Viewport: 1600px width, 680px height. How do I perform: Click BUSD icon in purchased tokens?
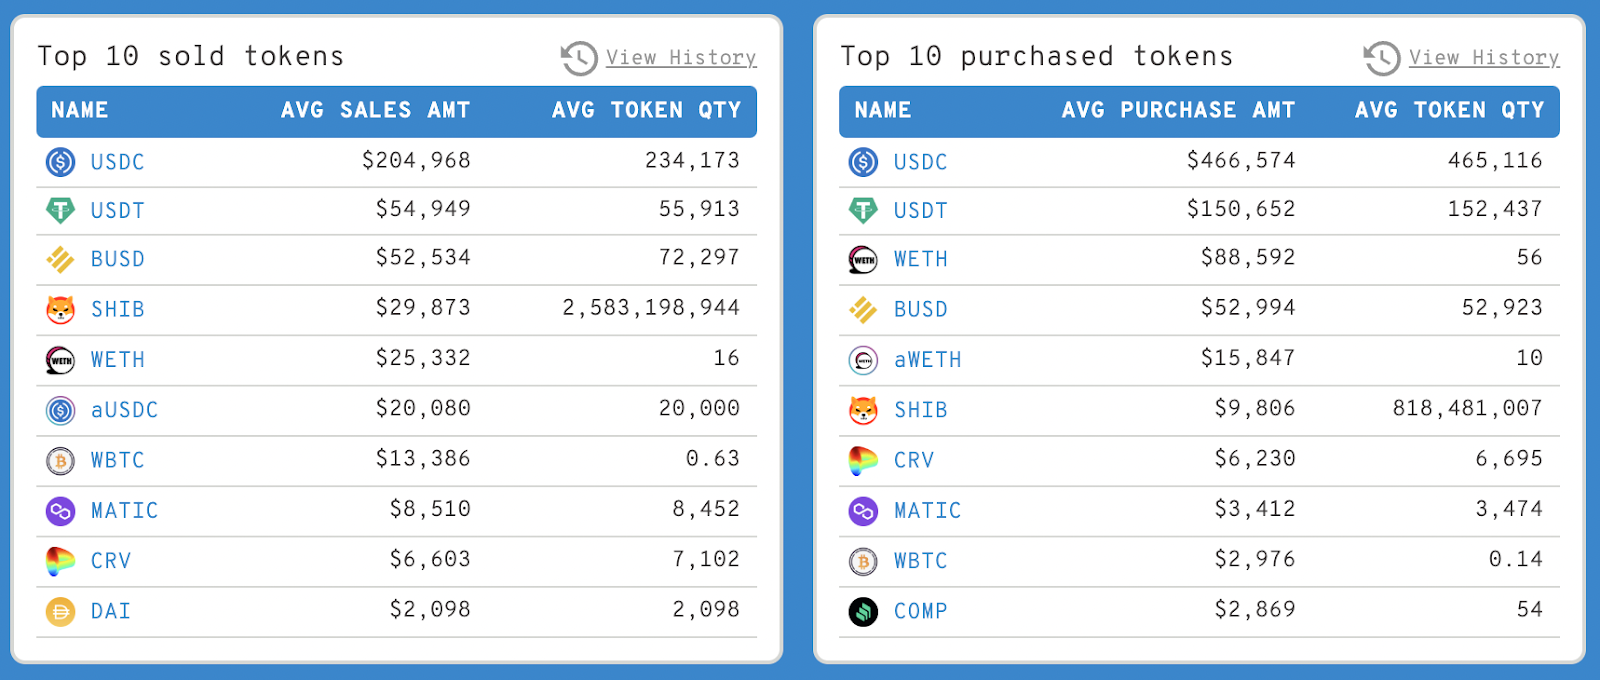[863, 309]
